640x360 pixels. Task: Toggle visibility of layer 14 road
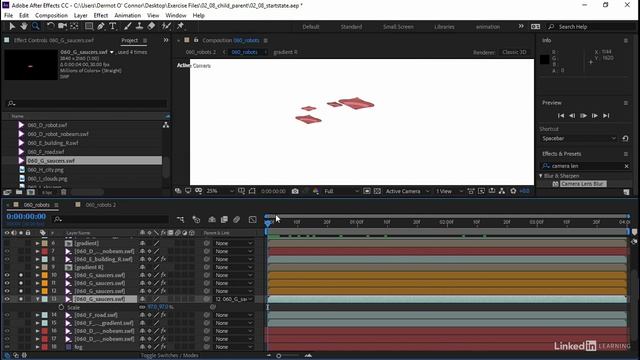coord(7,315)
